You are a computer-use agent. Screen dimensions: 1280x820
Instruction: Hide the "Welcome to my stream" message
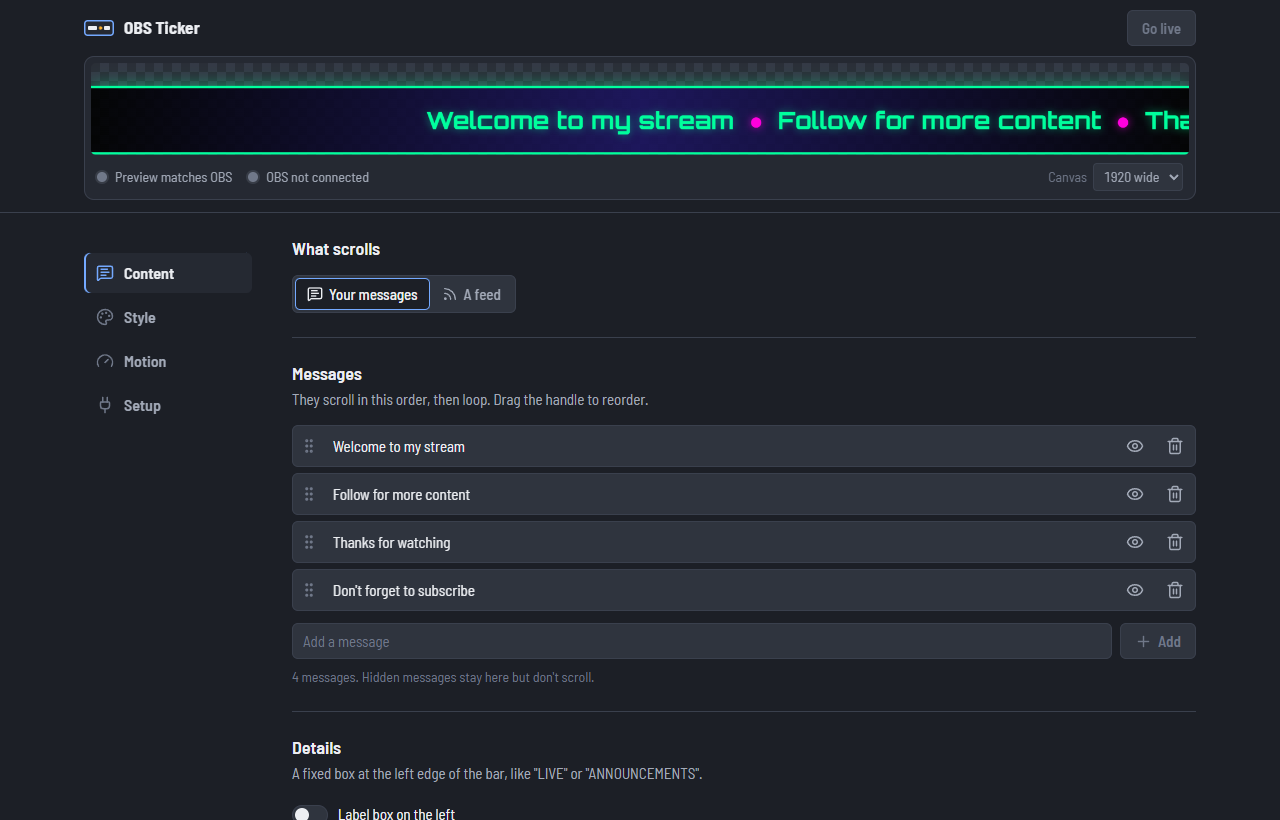[x=1135, y=446]
